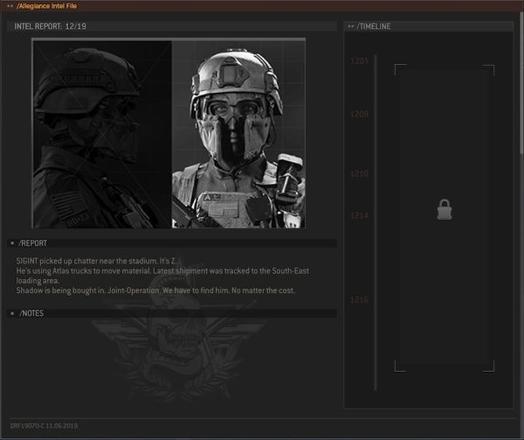Screen dimensions: 524x440
Task: Open the darkened left soldier portrait
Action: coord(102,134)
